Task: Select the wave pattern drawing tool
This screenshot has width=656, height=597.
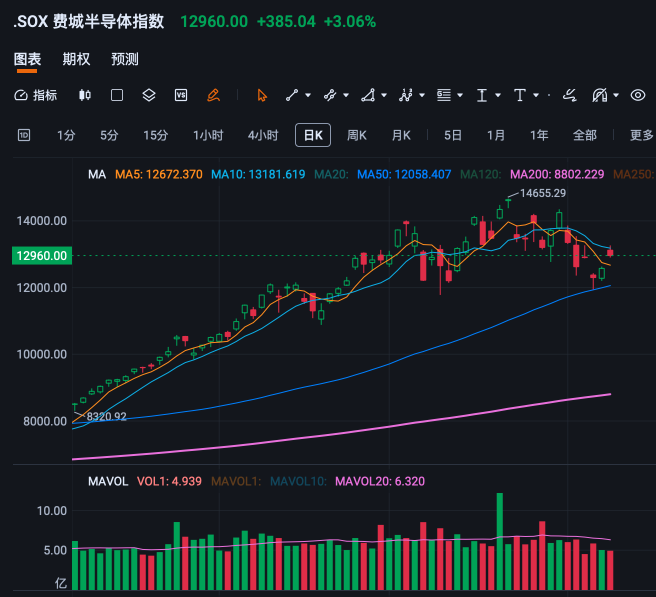Action: 405,95
